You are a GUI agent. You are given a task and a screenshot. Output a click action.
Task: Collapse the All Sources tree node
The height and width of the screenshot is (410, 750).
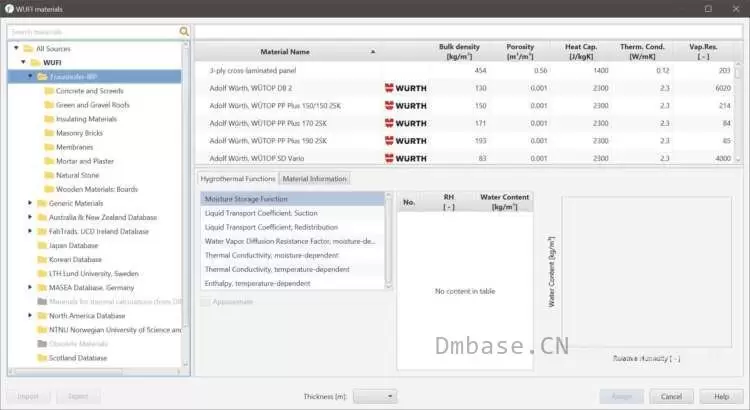click(x=16, y=48)
